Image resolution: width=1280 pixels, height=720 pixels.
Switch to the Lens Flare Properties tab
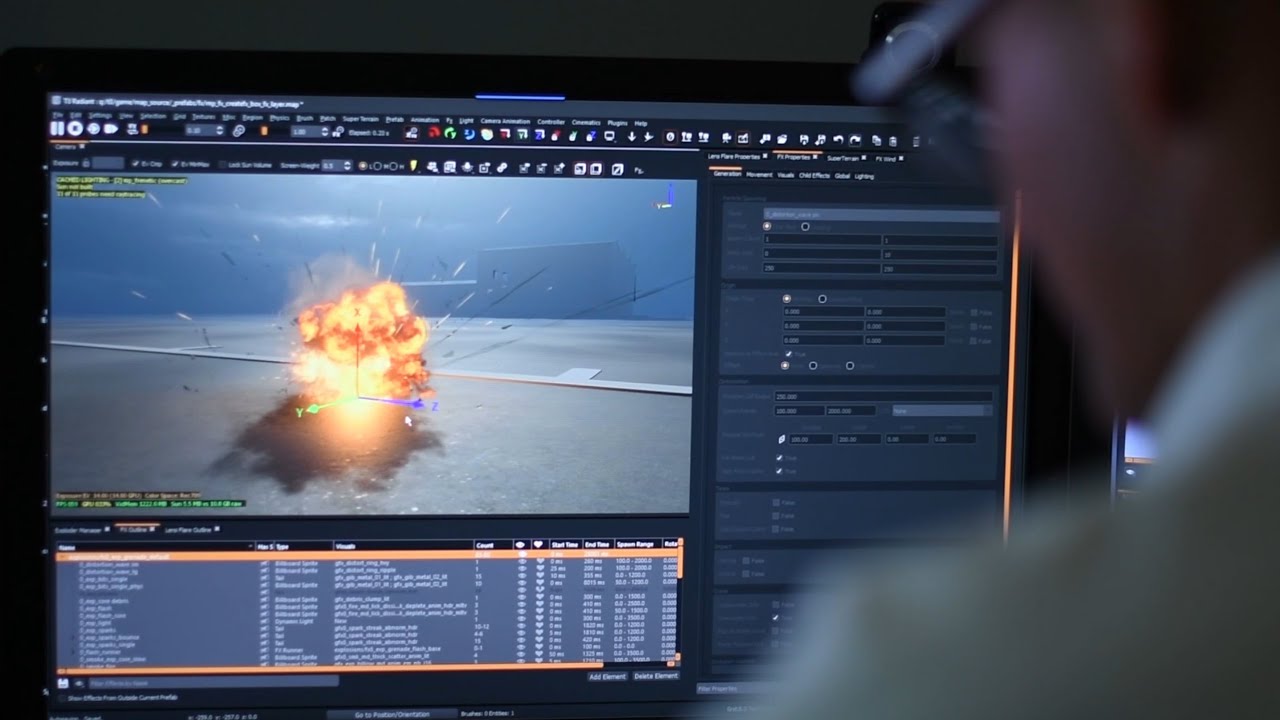(734, 157)
